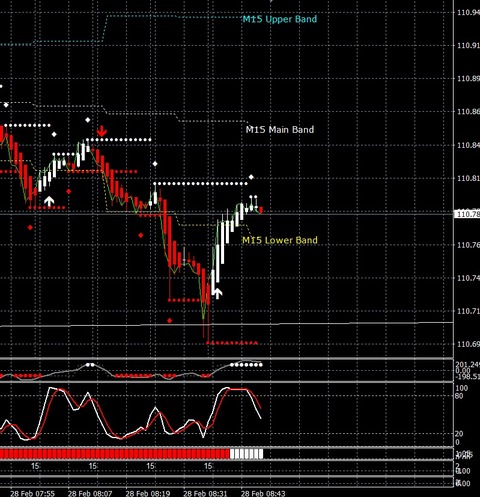480x497 pixels.
Task: Click the 28 Feb 08:07 time label
Action: coord(90,493)
